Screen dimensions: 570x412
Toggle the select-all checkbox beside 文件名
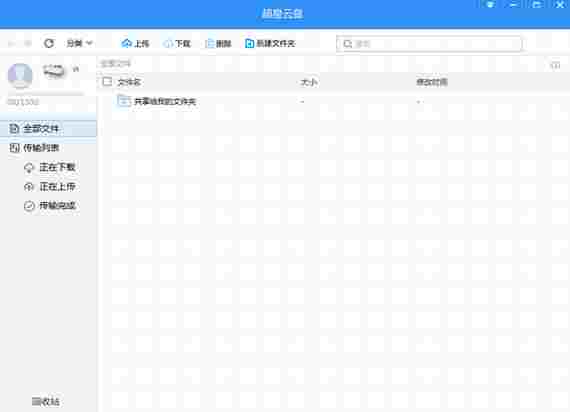click(107, 81)
